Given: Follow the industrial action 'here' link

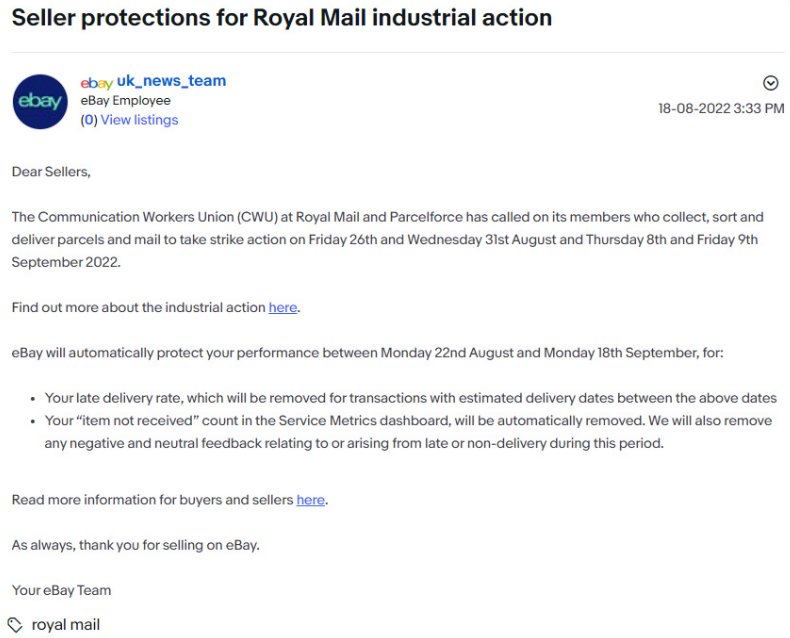Looking at the screenshot, I should tap(283, 307).
